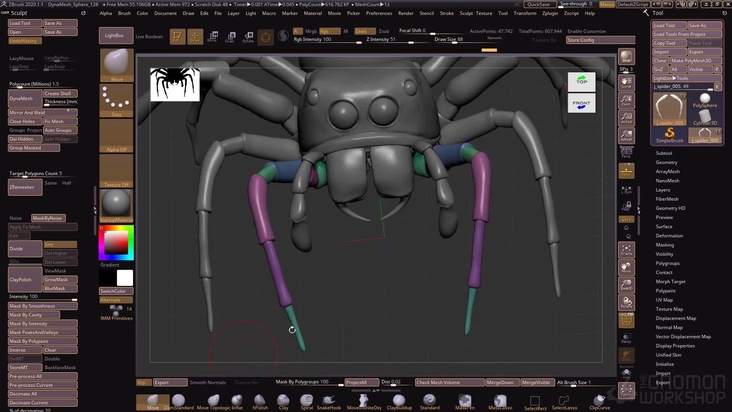Screen dimensions: 732x412
Task: Pick a color in the color picker square
Action: coord(116,243)
